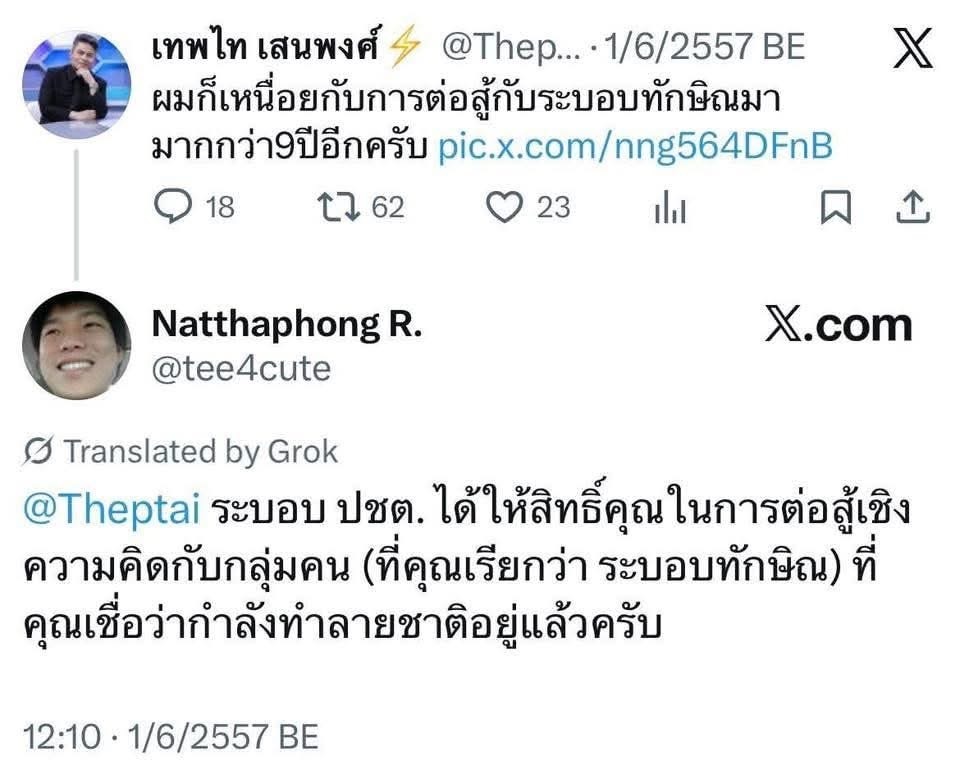Bookmark the top tweet

pos(835,207)
